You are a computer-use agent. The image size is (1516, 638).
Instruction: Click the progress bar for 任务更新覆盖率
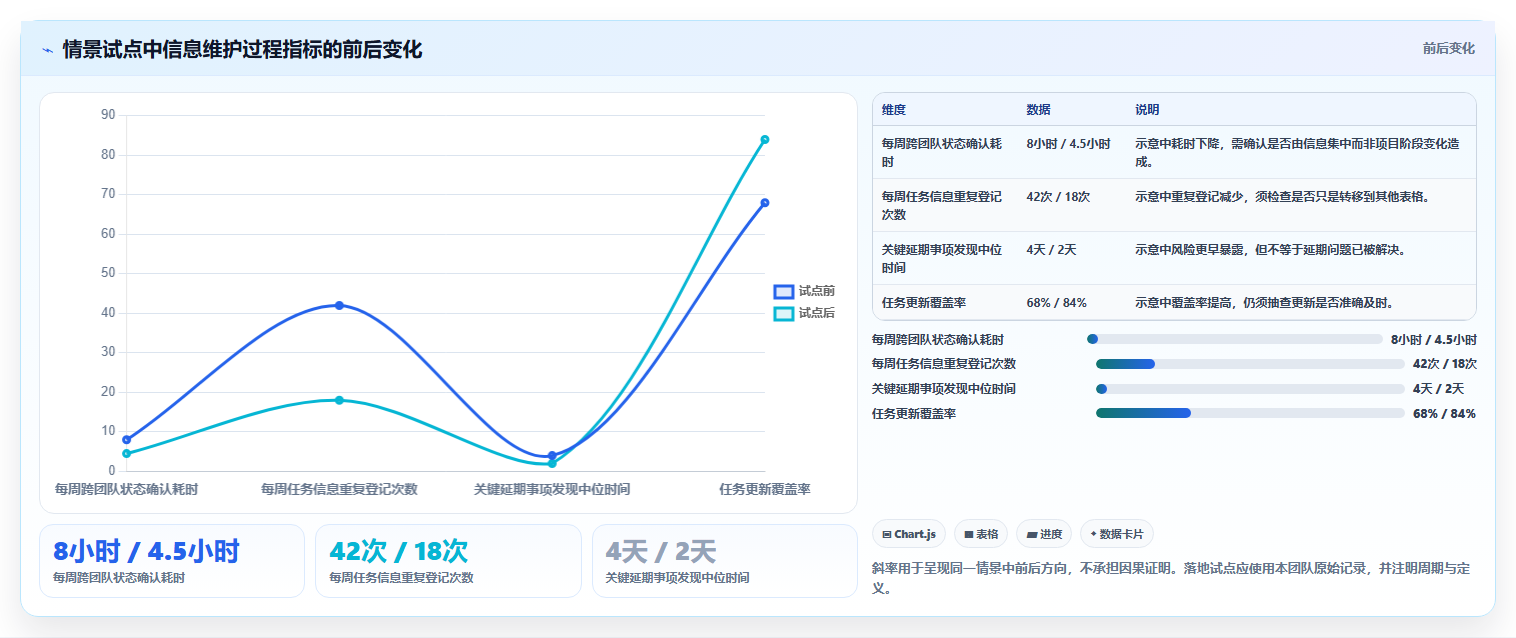(x=1250, y=413)
